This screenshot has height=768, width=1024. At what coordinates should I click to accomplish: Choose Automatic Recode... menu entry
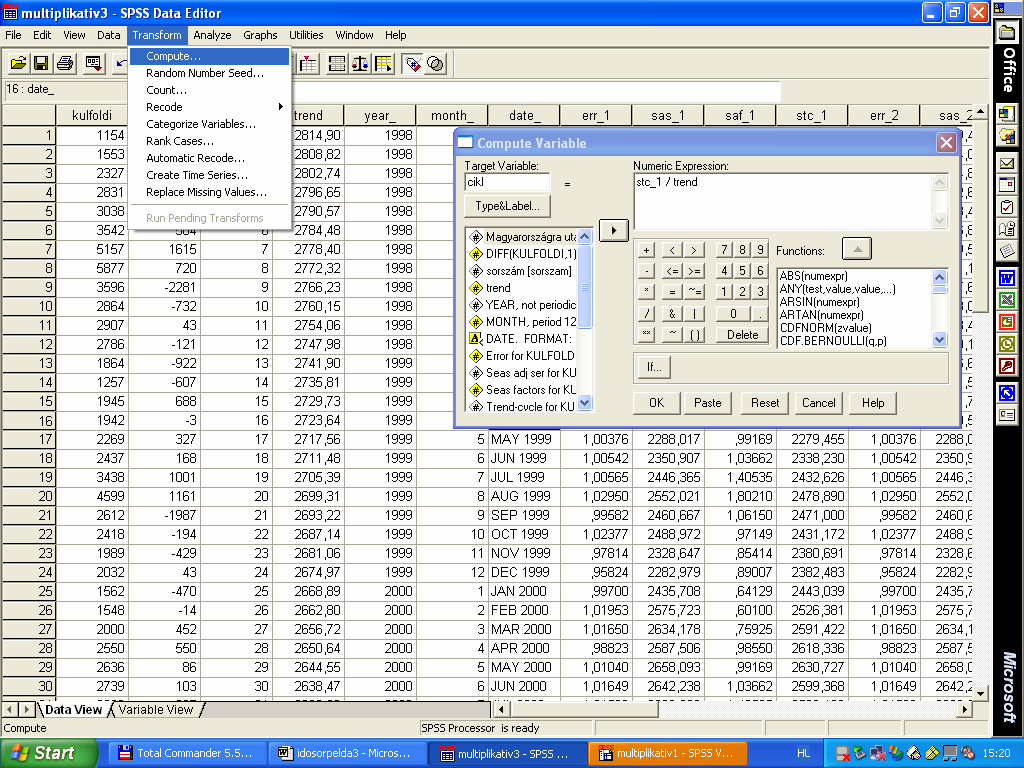209,158
